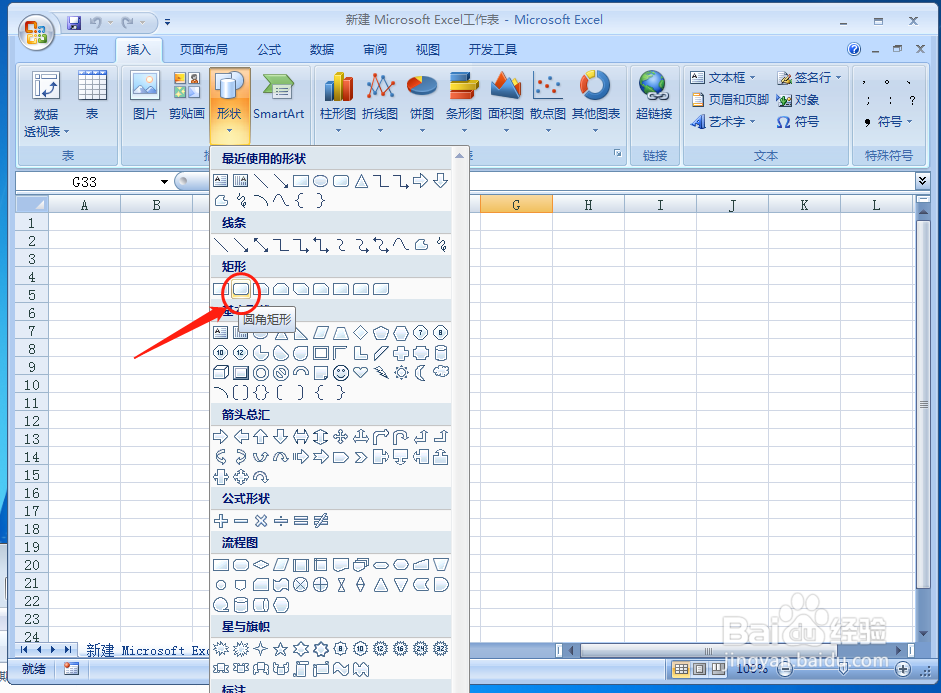The width and height of the screenshot is (941, 693).
Task: Insert header and footer (页眉和页脚)
Action: coord(730,100)
